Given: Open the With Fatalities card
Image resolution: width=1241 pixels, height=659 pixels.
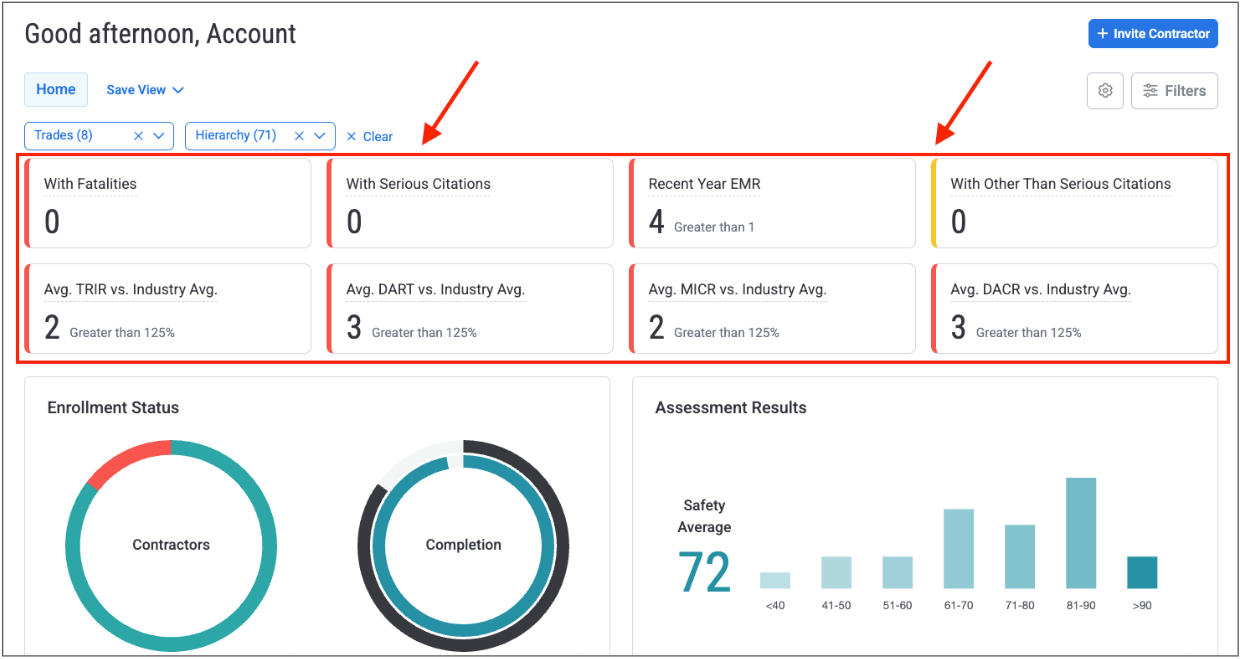Looking at the screenshot, I should pyautogui.click(x=168, y=203).
